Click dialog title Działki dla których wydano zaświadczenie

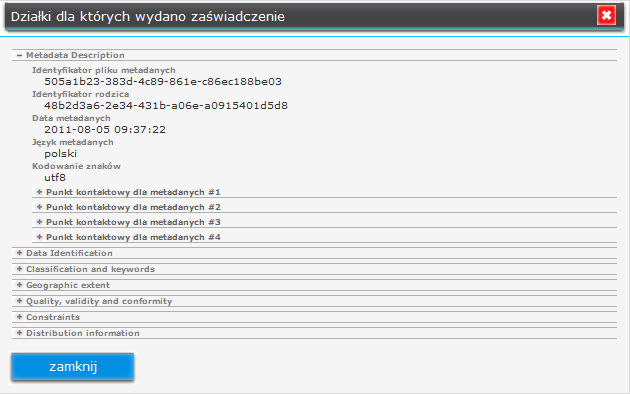pos(147,16)
